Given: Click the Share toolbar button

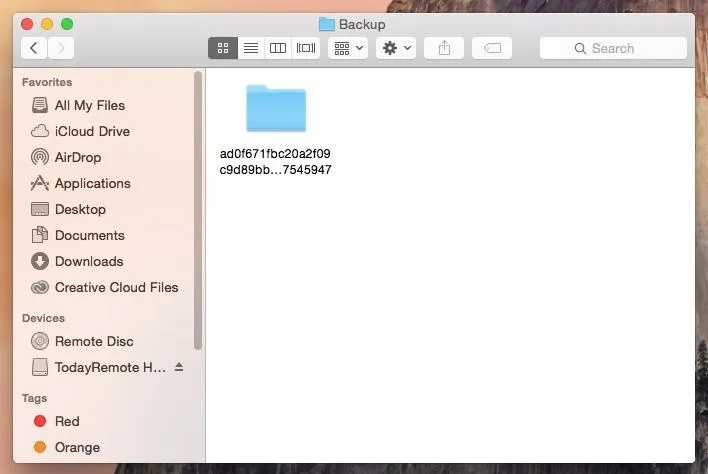Looking at the screenshot, I should tap(444, 48).
